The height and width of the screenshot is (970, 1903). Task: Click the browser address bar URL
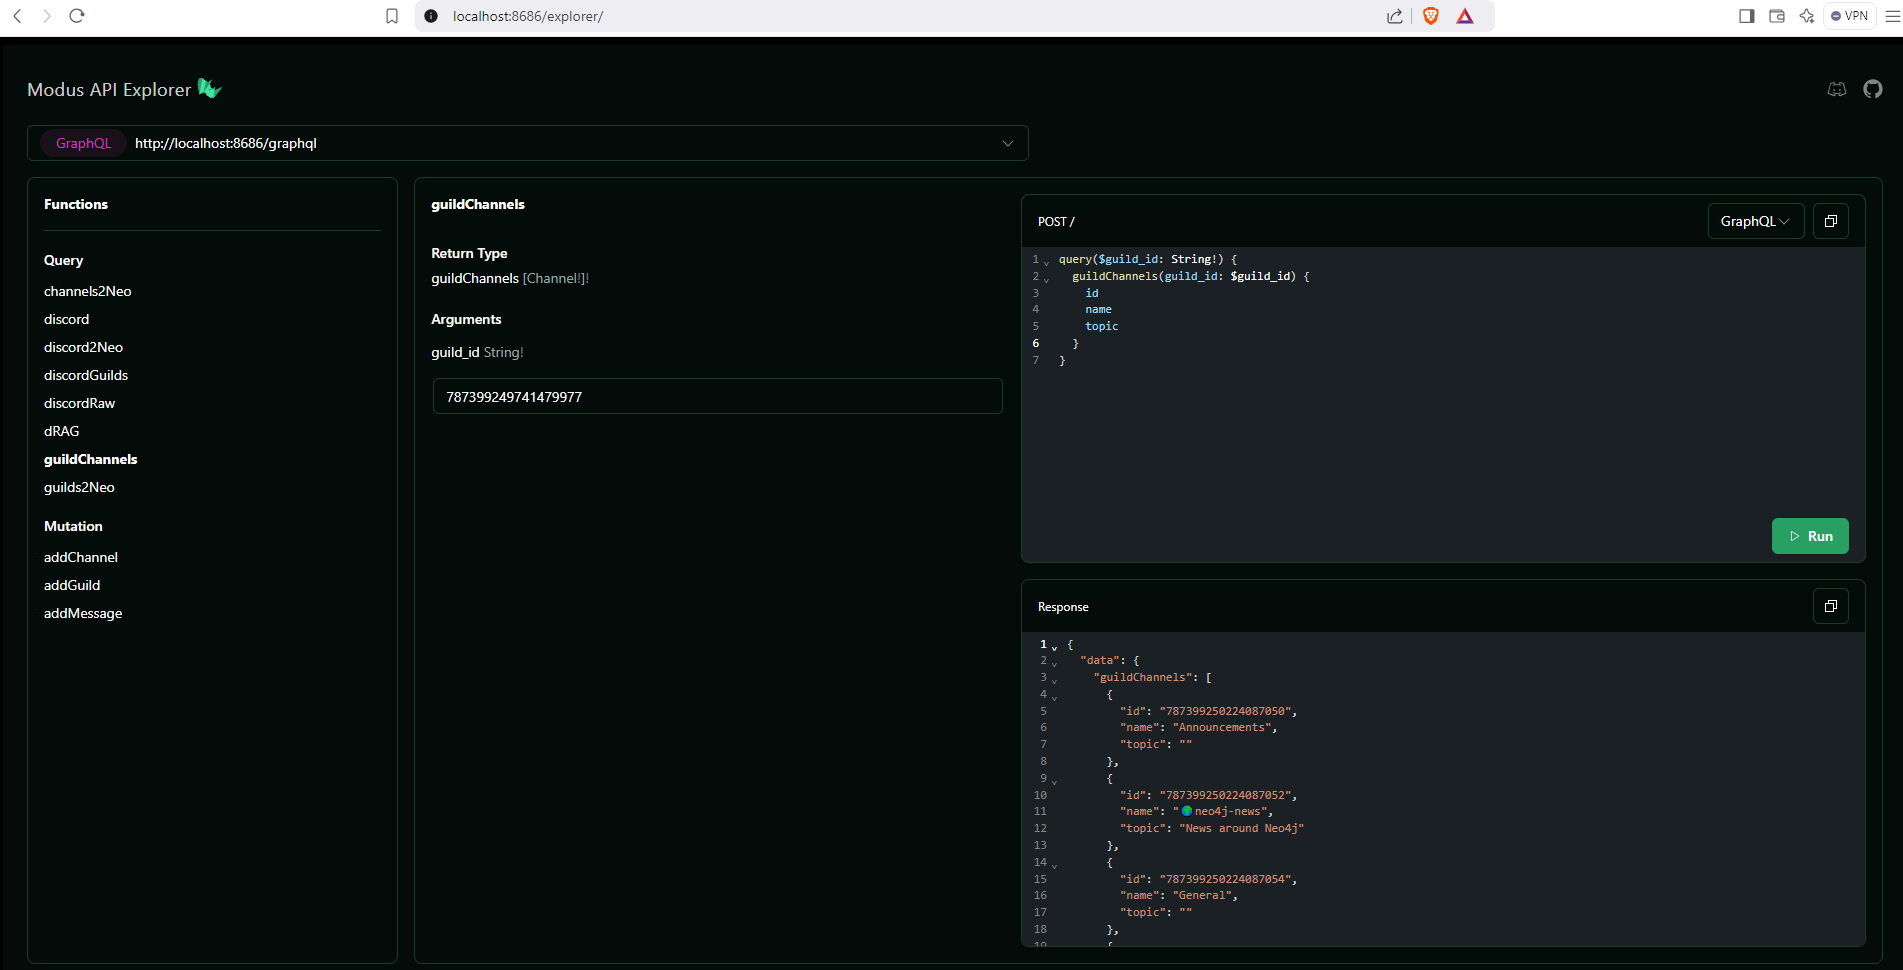pos(528,16)
